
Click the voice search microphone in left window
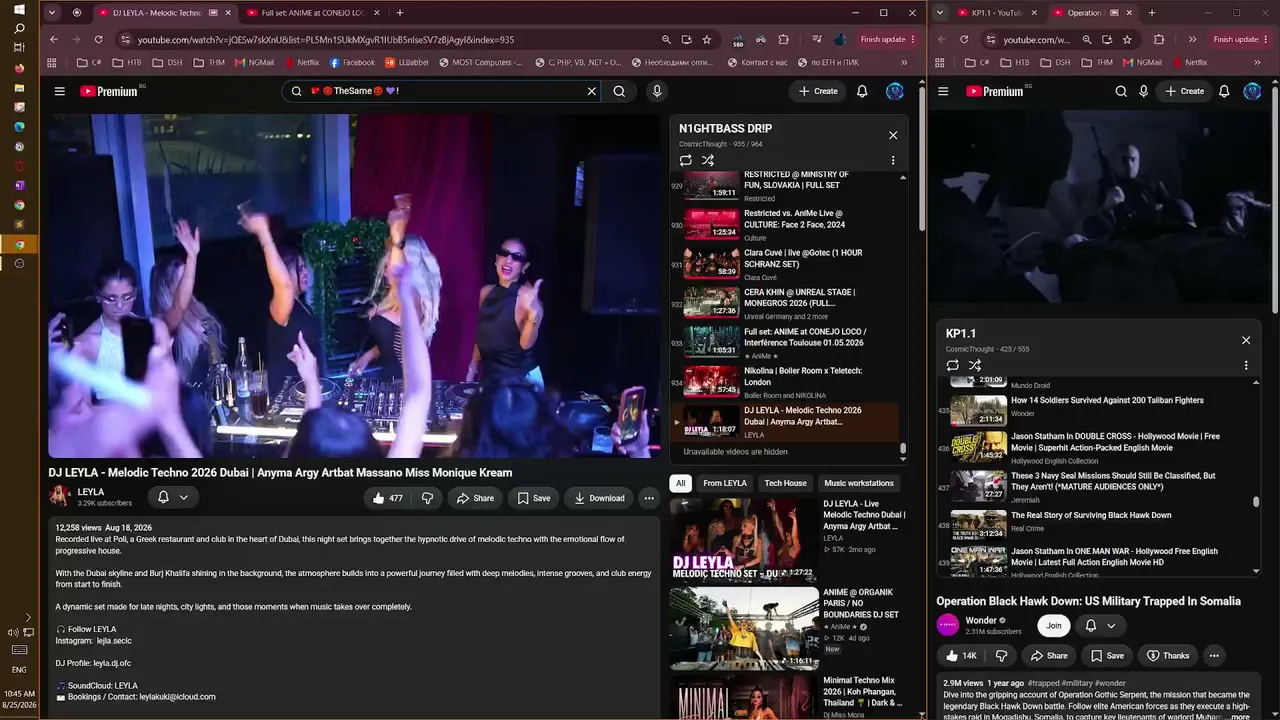(657, 91)
